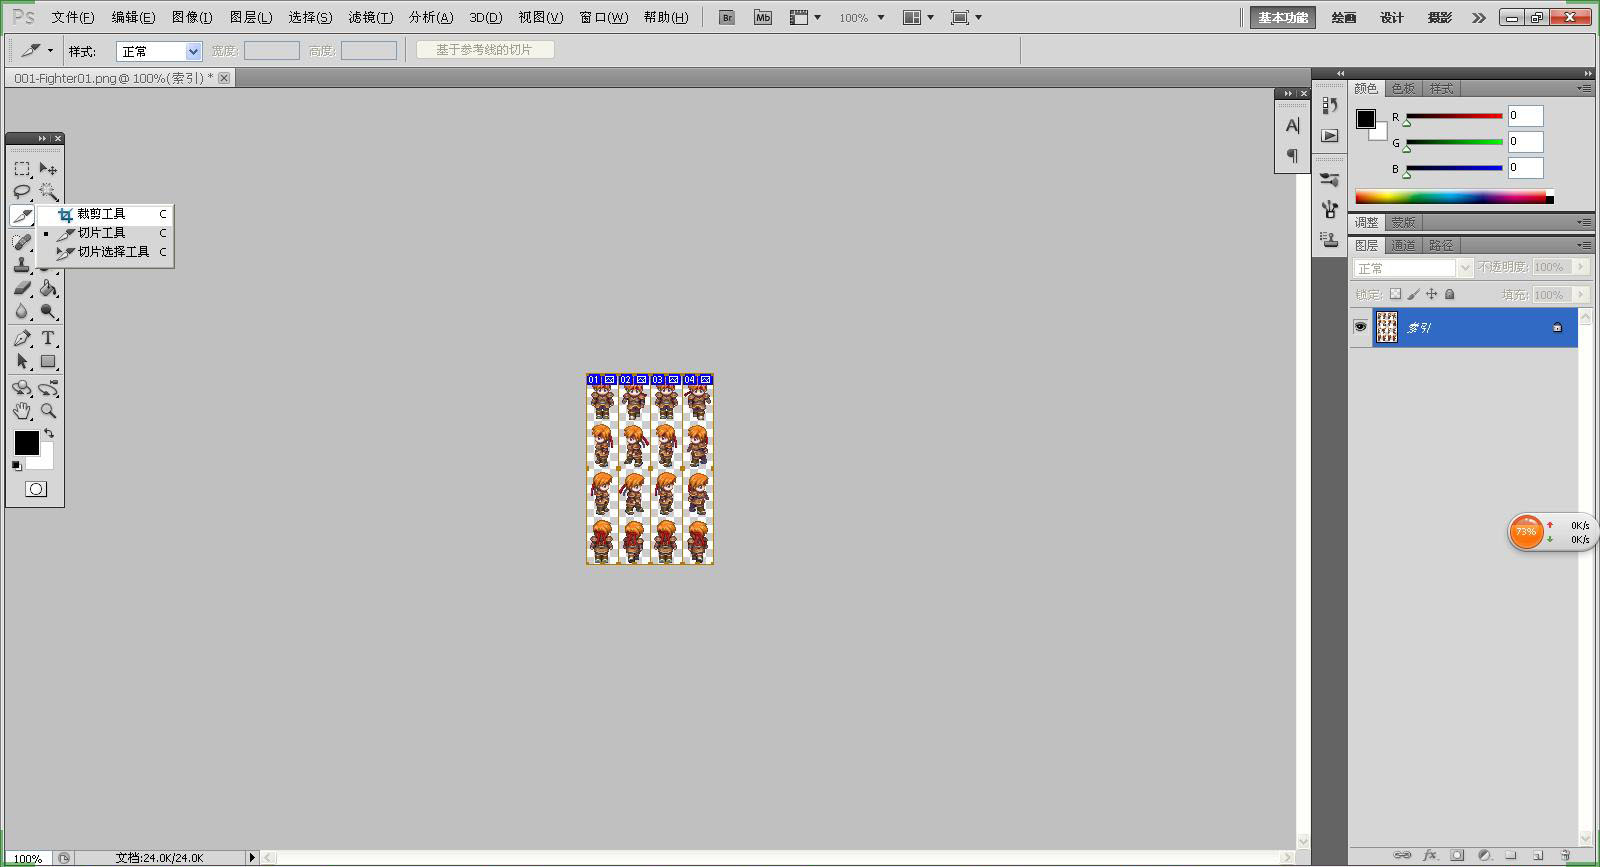Select the Paint Bucket tool
The image size is (1600, 867).
click(x=48, y=288)
